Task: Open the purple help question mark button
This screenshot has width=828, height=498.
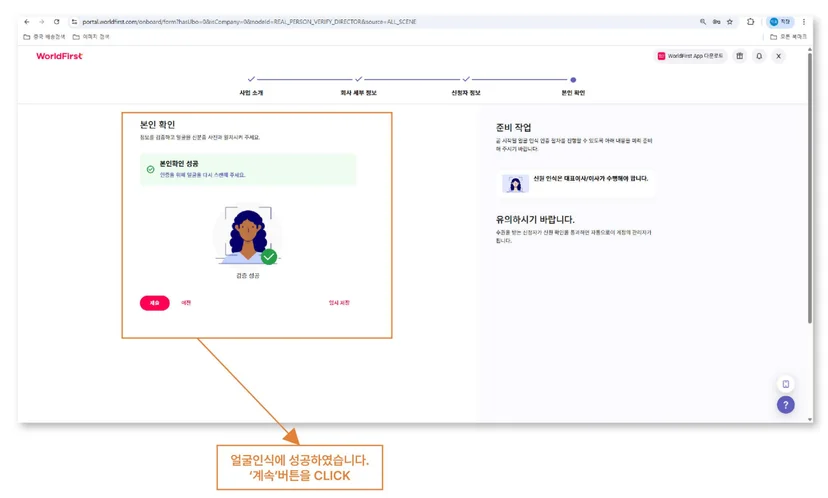Action: pyautogui.click(x=786, y=405)
